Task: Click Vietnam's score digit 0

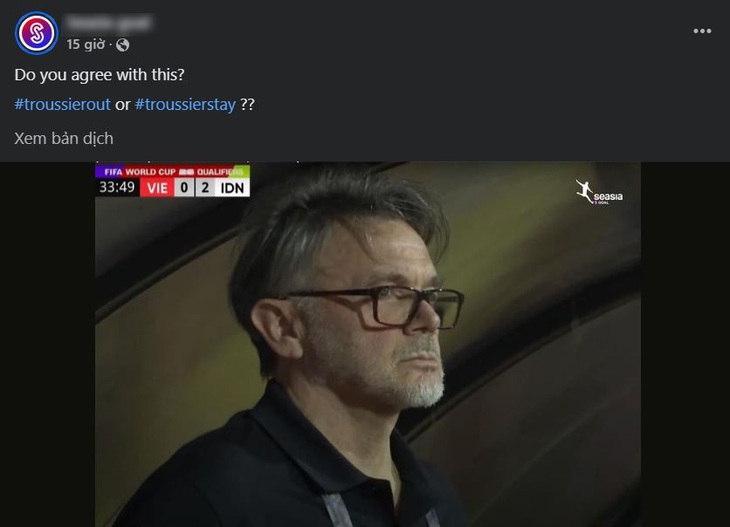Action: 184,187
